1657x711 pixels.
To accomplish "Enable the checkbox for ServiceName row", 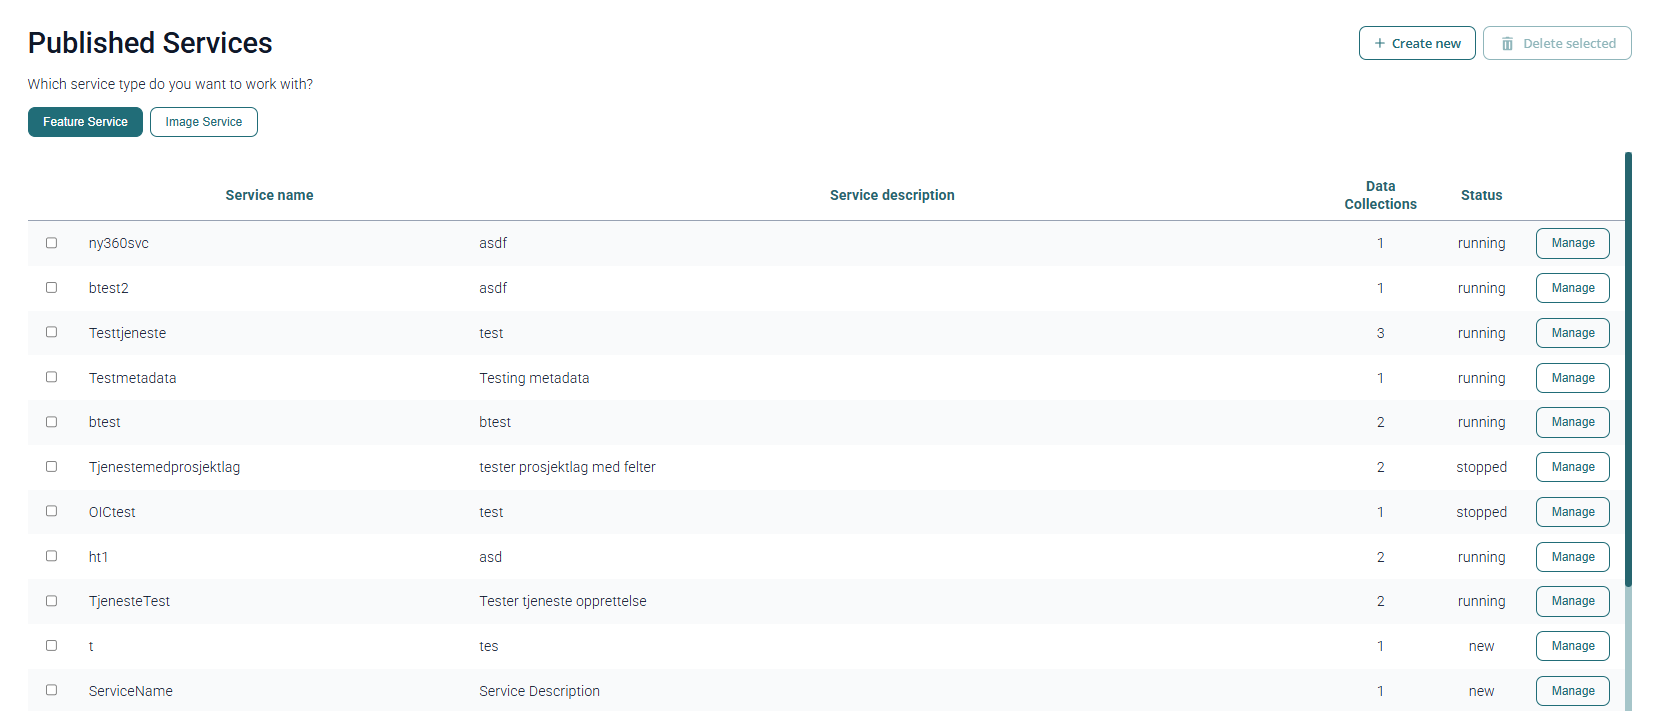I will point(51,690).
